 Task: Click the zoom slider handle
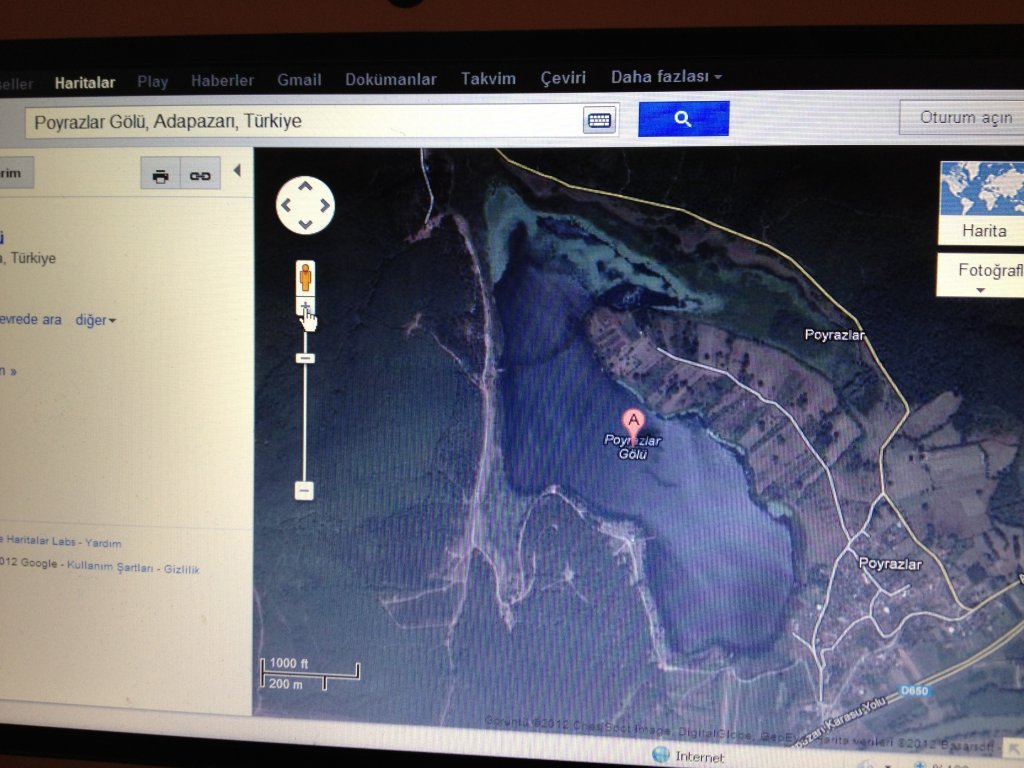click(x=305, y=358)
